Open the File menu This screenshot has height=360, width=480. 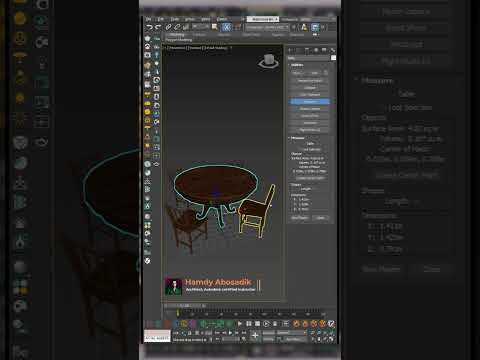[x=149, y=19]
